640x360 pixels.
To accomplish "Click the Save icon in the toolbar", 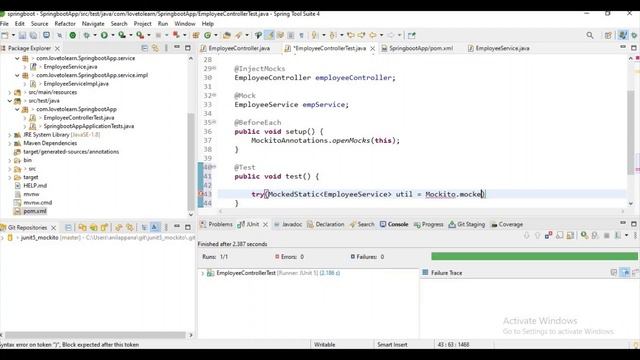I will [22, 36].
